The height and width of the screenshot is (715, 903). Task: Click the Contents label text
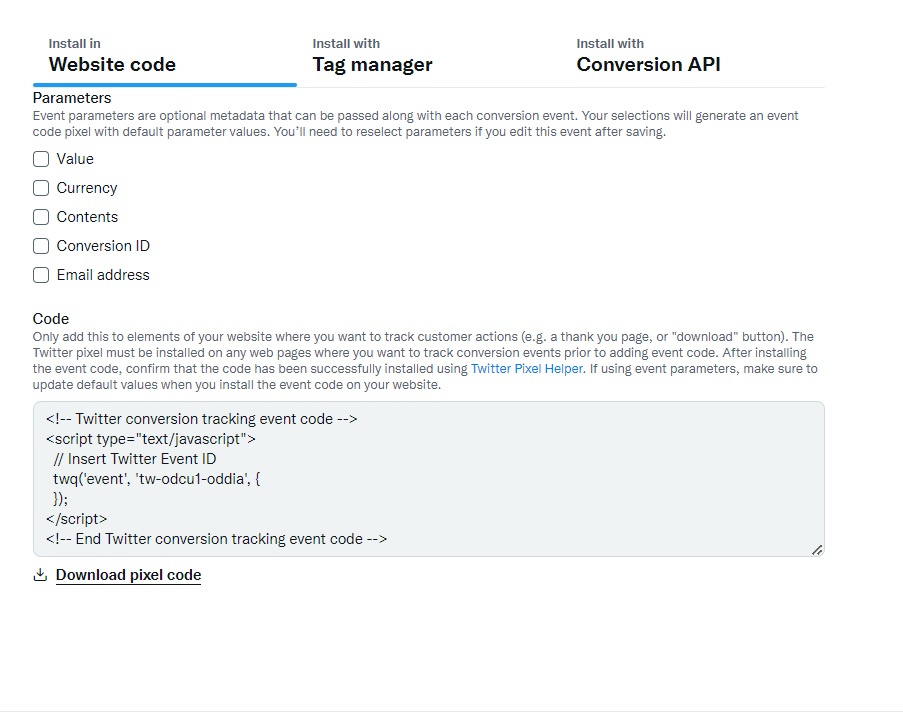[87, 217]
